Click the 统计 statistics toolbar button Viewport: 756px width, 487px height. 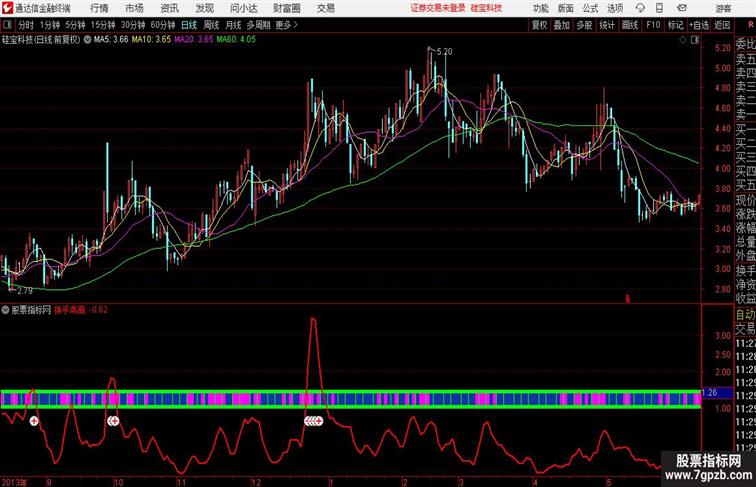607,25
